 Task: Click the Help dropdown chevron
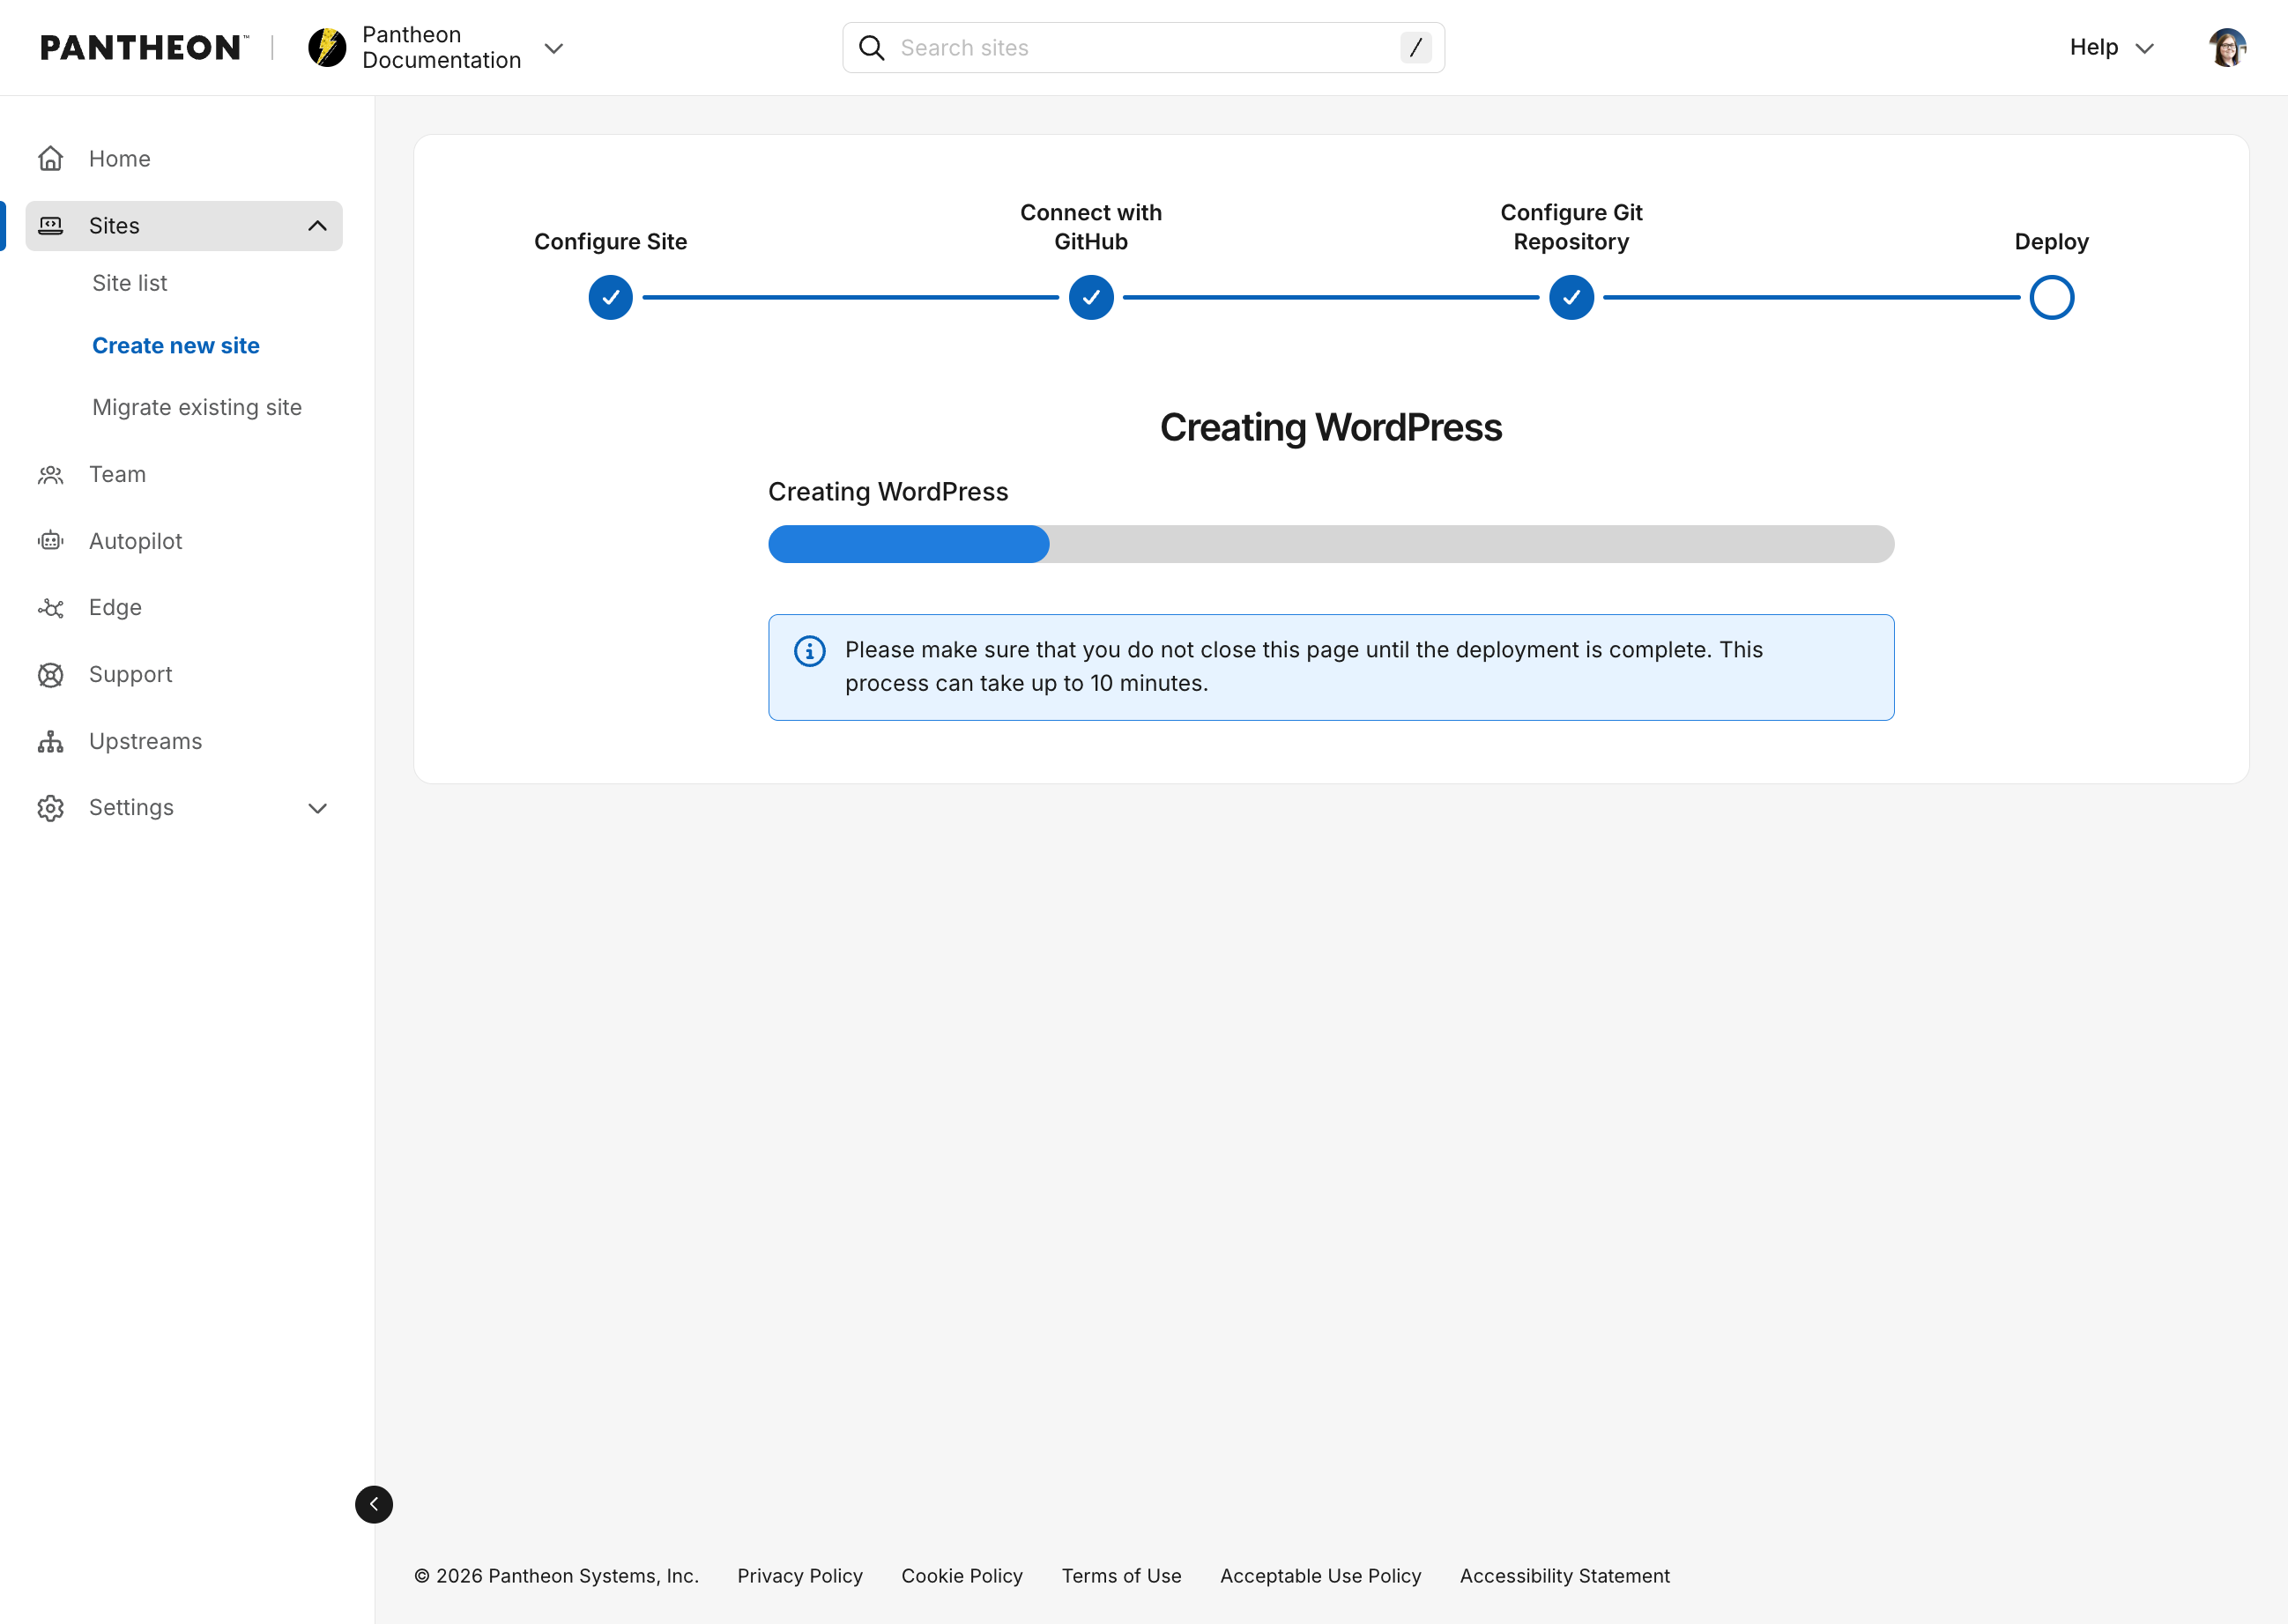click(x=2144, y=48)
